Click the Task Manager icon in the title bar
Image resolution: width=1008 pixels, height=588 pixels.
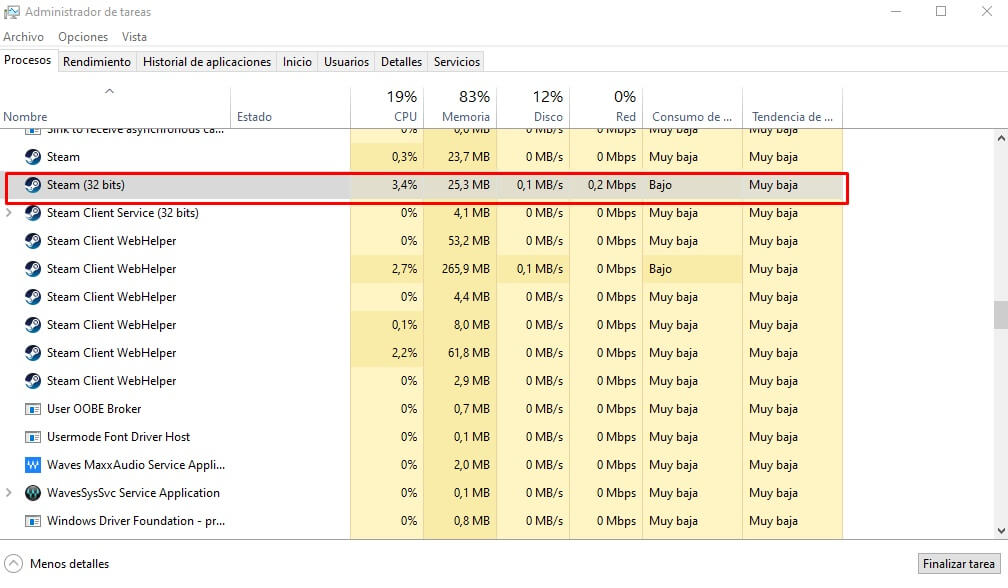point(12,12)
